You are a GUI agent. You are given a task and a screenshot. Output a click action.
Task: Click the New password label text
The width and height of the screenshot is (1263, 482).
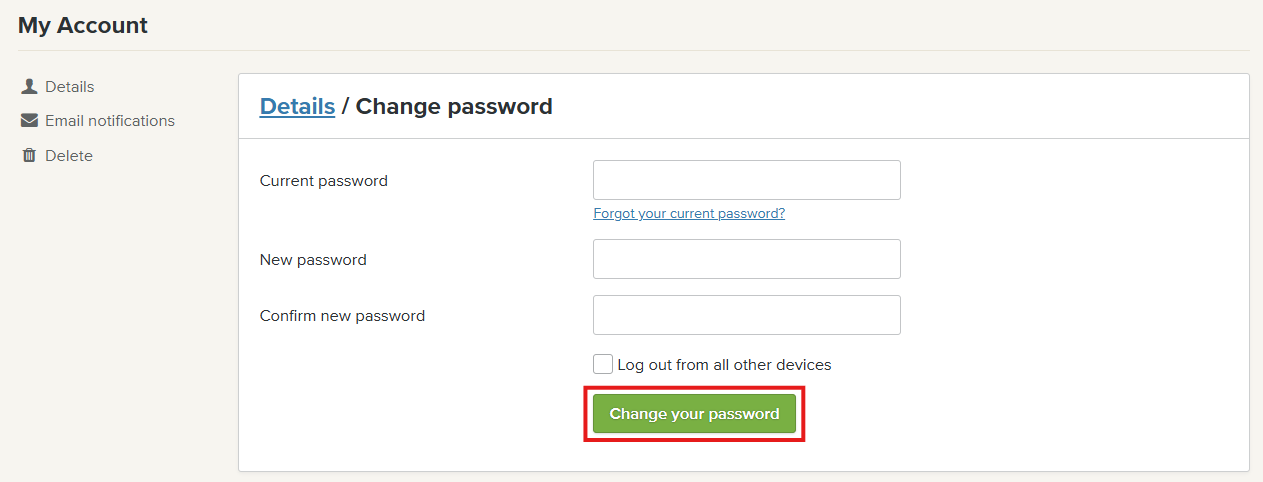point(313,260)
